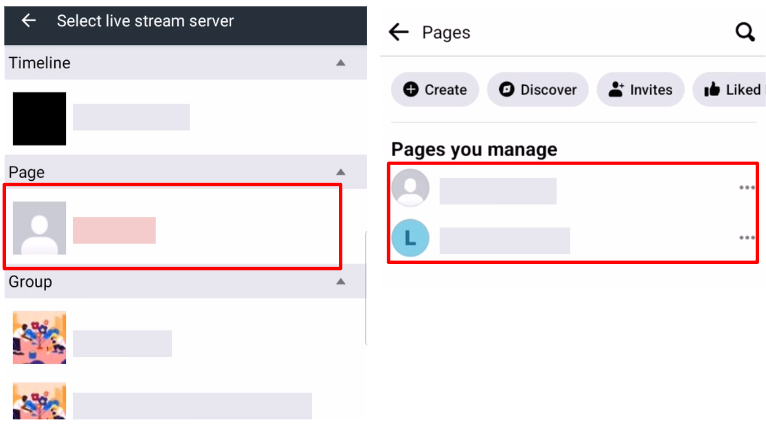Open the page Invites button

[x=640, y=89]
